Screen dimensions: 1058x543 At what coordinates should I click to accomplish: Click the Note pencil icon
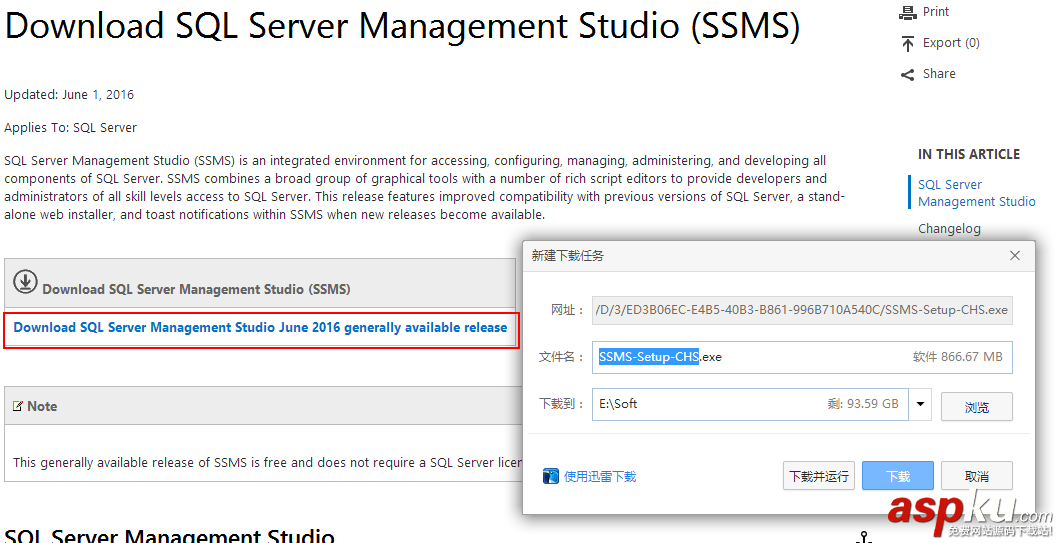click(x=18, y=406)
